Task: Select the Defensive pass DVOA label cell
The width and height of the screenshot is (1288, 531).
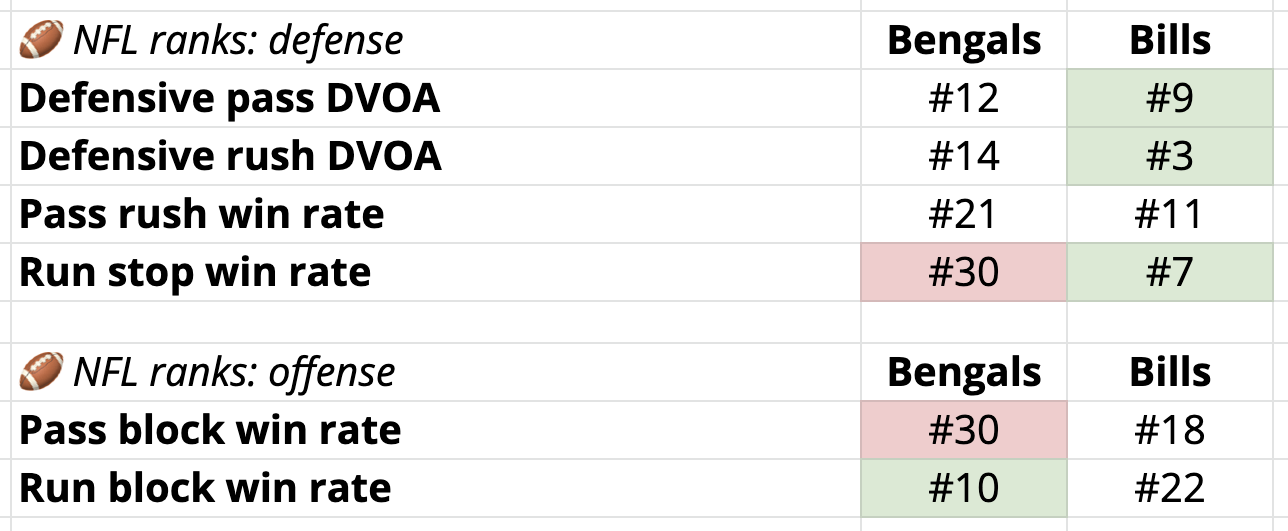Action: [436, 98]
